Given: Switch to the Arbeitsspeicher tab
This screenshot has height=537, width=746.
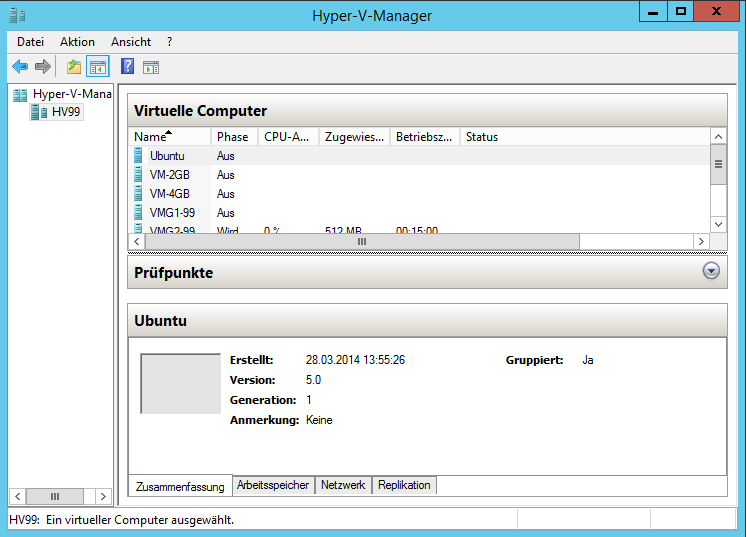Looking at the screenshot, I should 273,485.
